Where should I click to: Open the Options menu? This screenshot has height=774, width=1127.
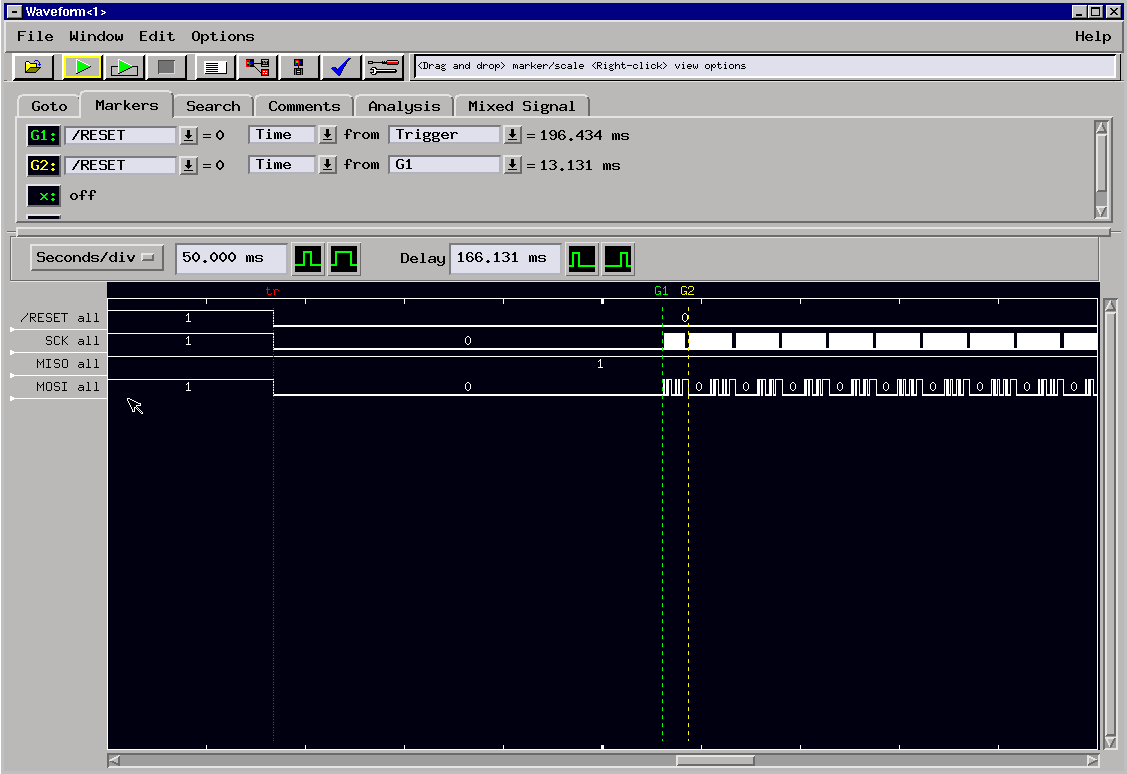coord(223,36)
